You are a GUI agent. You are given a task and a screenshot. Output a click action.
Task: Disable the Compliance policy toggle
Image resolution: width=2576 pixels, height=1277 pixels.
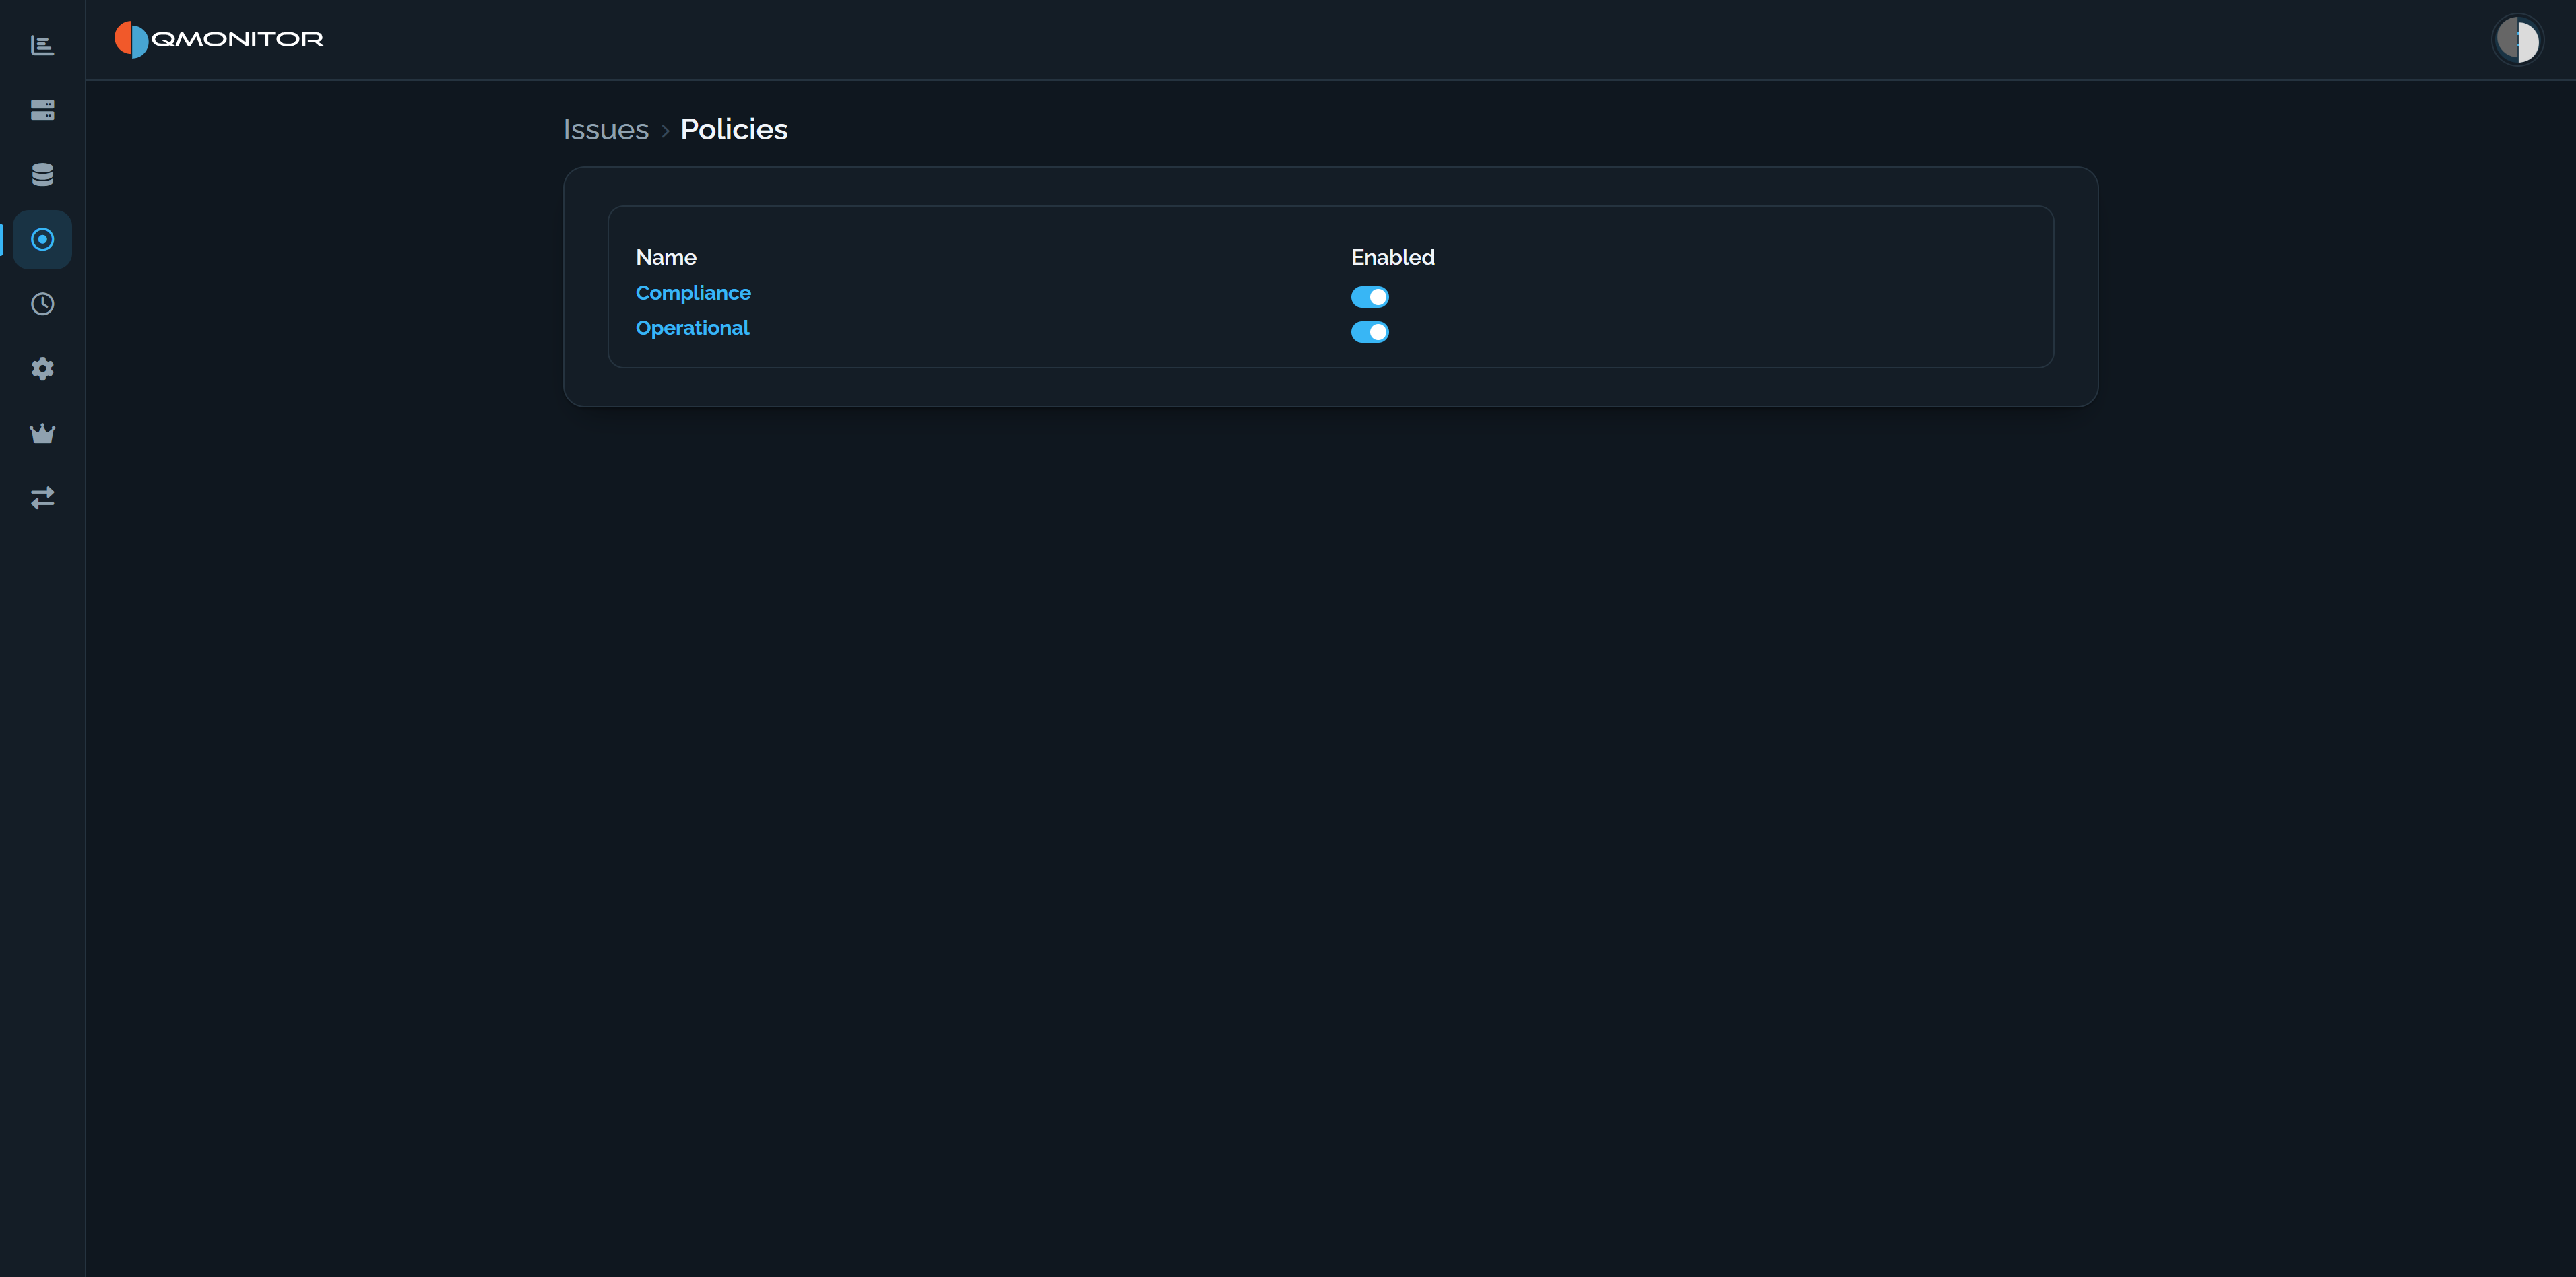tap(1369, 297)
